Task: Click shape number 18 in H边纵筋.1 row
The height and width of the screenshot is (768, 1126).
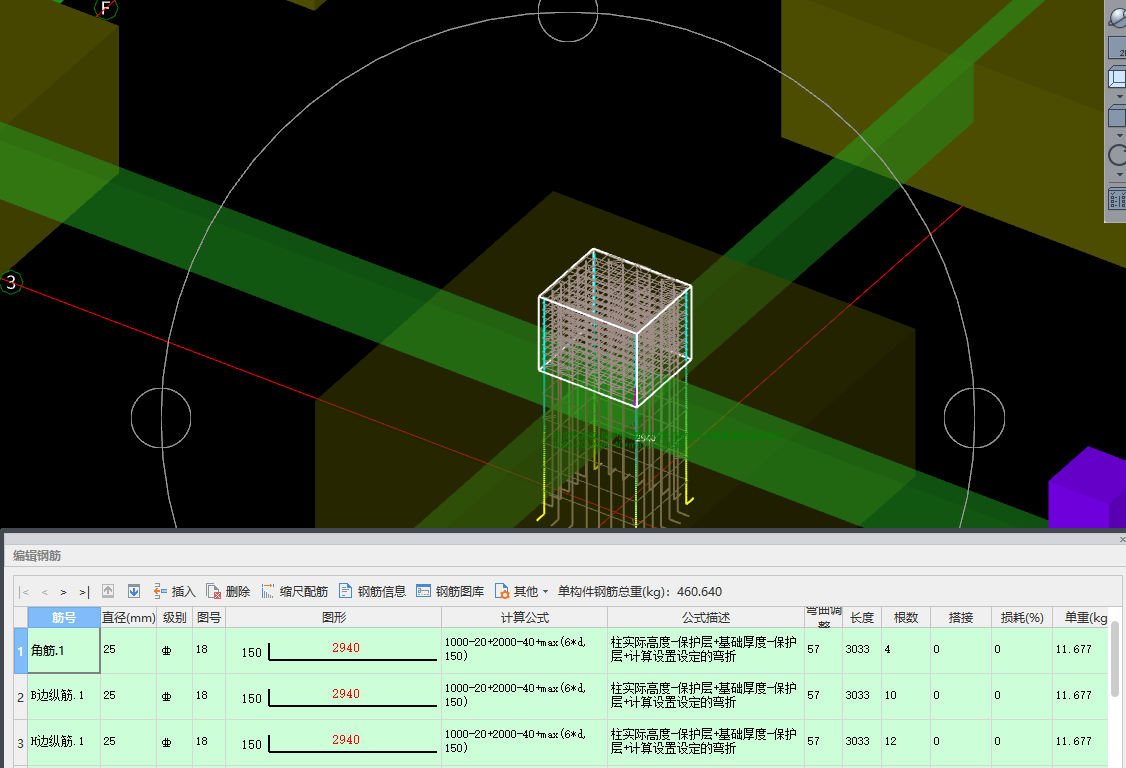Action: tap(202, 741)
